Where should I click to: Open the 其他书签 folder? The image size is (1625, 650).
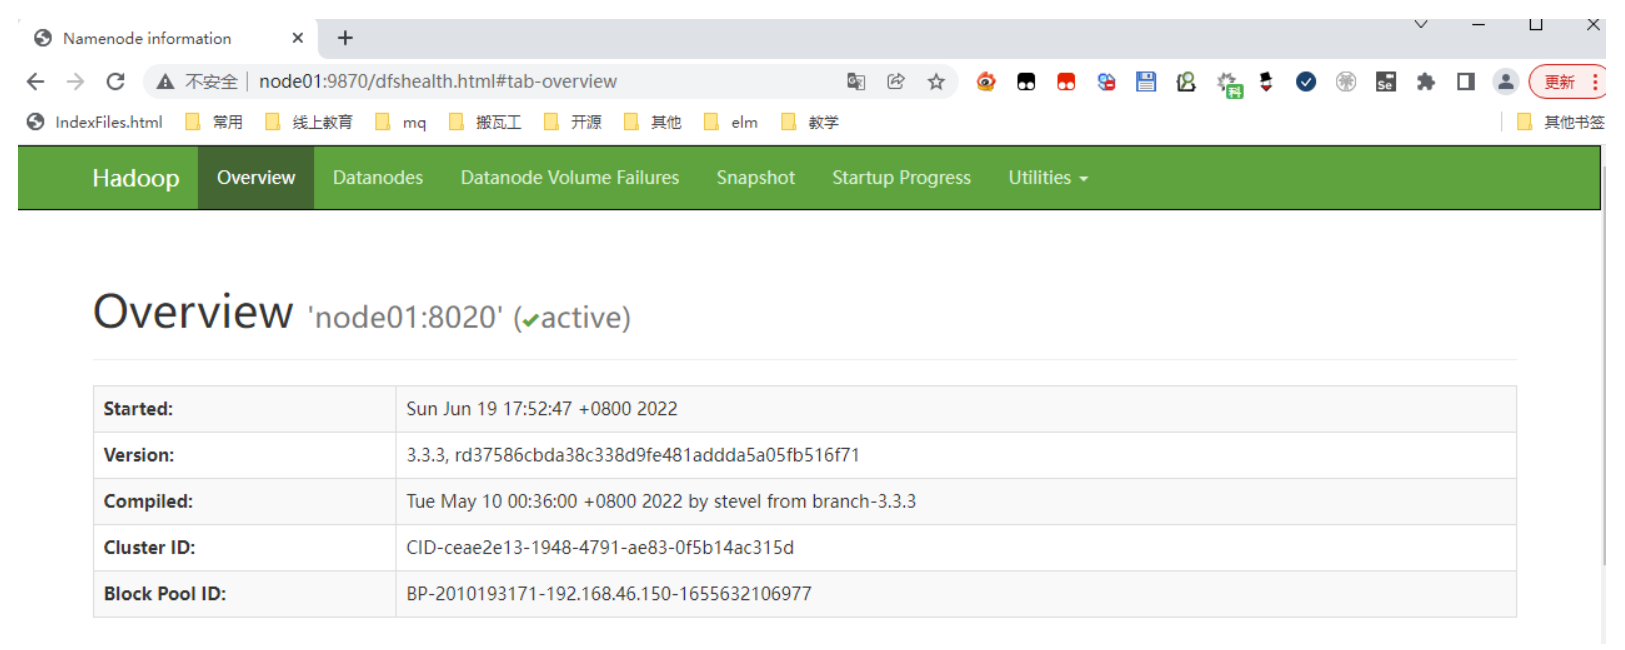(x=1561, y=122)
